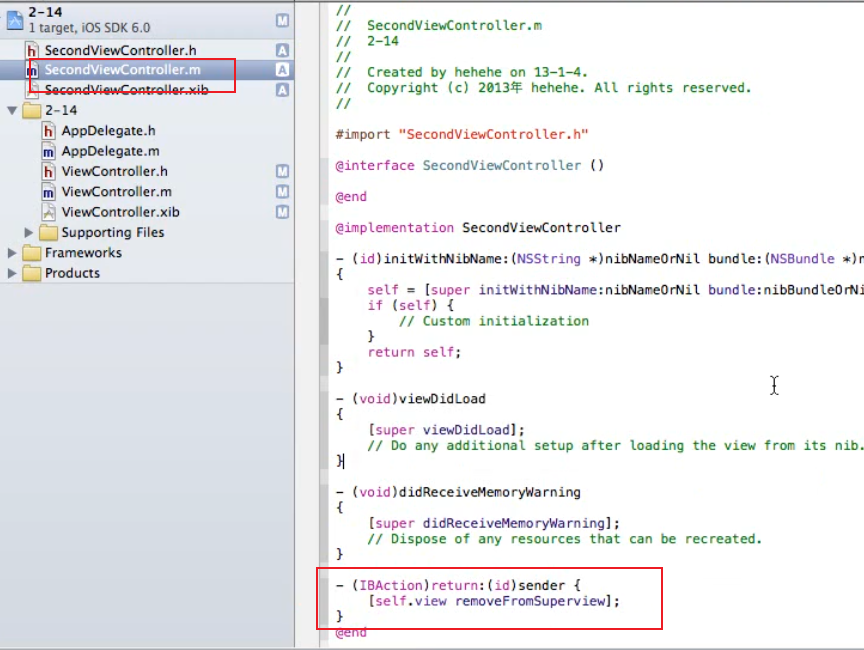Open AppDelegate.m file
864x650 pixels.
[x=110, y=151]
